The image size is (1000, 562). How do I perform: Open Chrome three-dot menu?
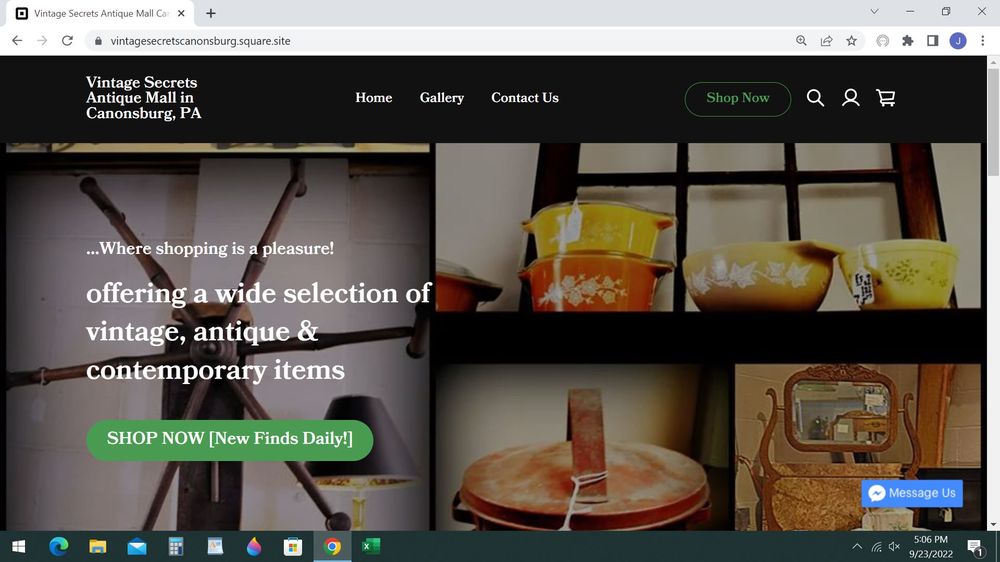pyautogui.click(x=983, y=41)
